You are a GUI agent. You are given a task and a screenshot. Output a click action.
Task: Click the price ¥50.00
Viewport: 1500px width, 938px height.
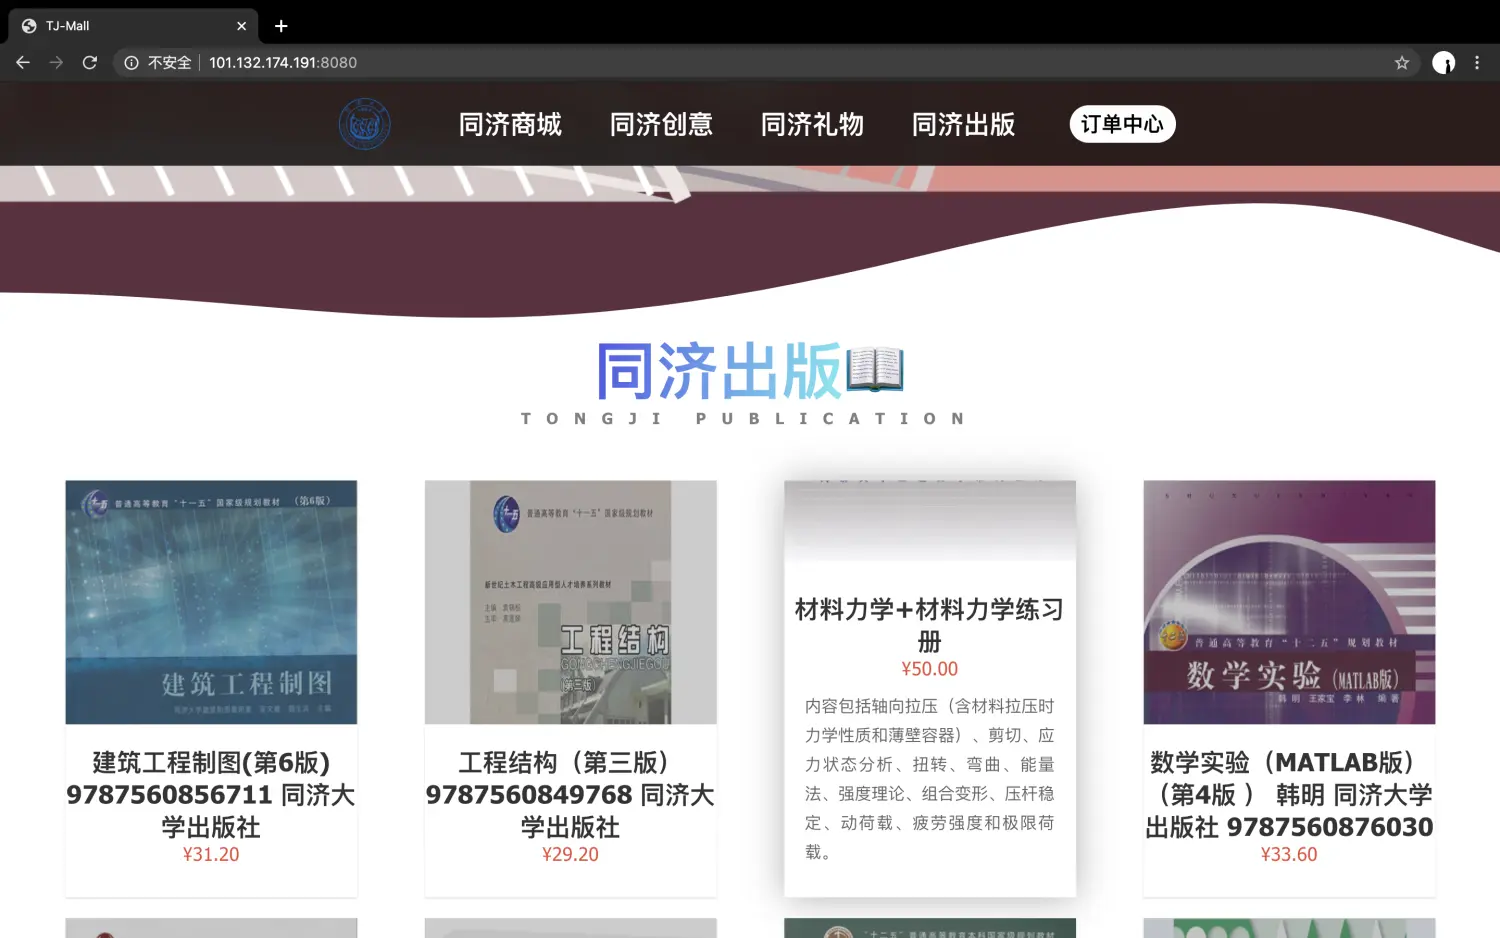pos(929,669)
